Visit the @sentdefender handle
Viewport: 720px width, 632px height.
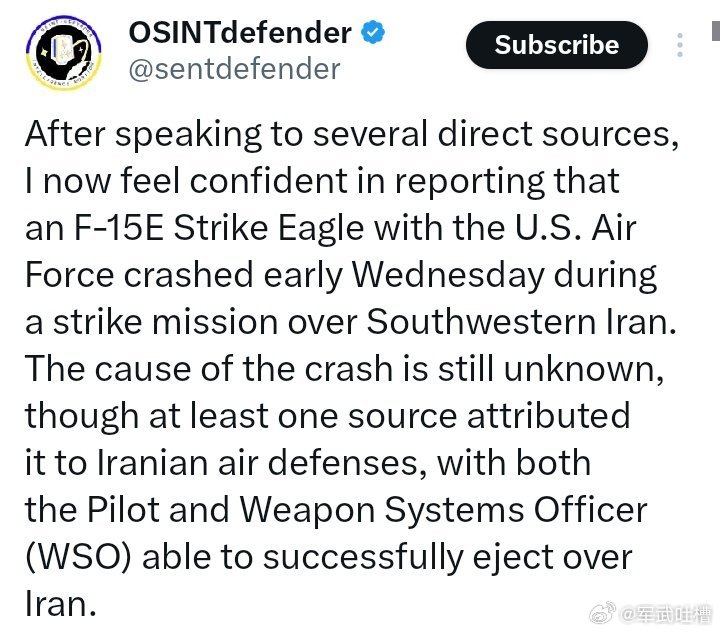click(235, 69)
